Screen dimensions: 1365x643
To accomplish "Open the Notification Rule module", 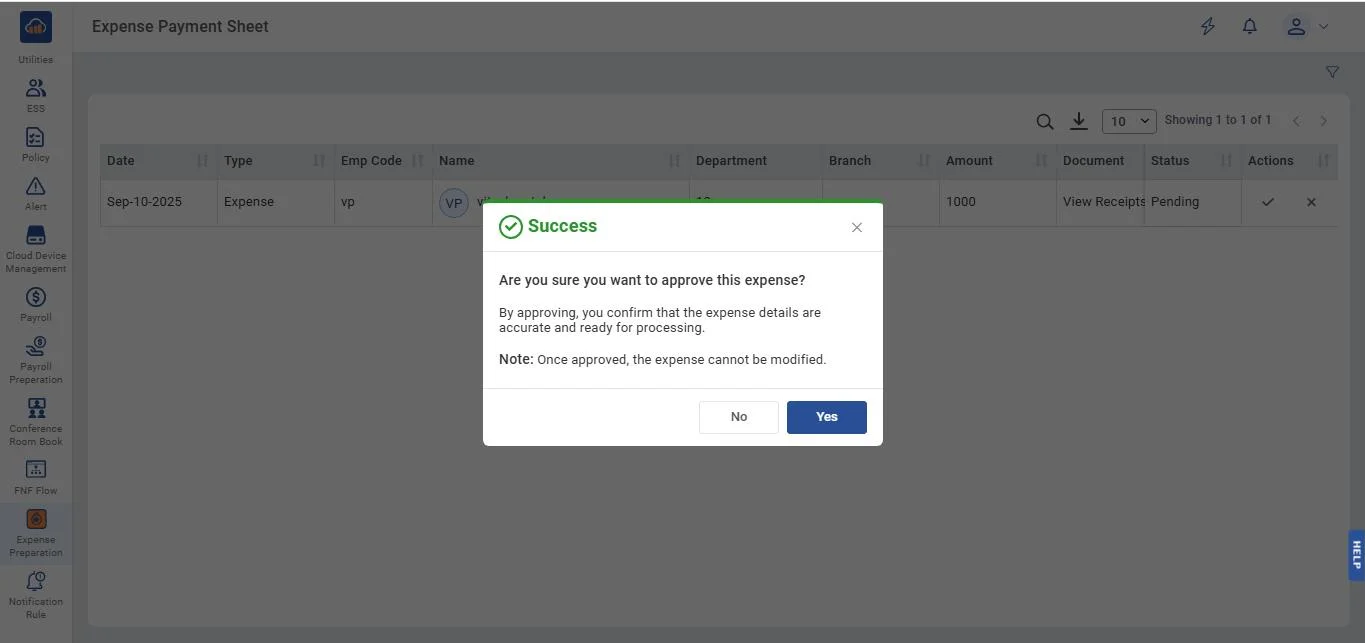I will point(35,594).
